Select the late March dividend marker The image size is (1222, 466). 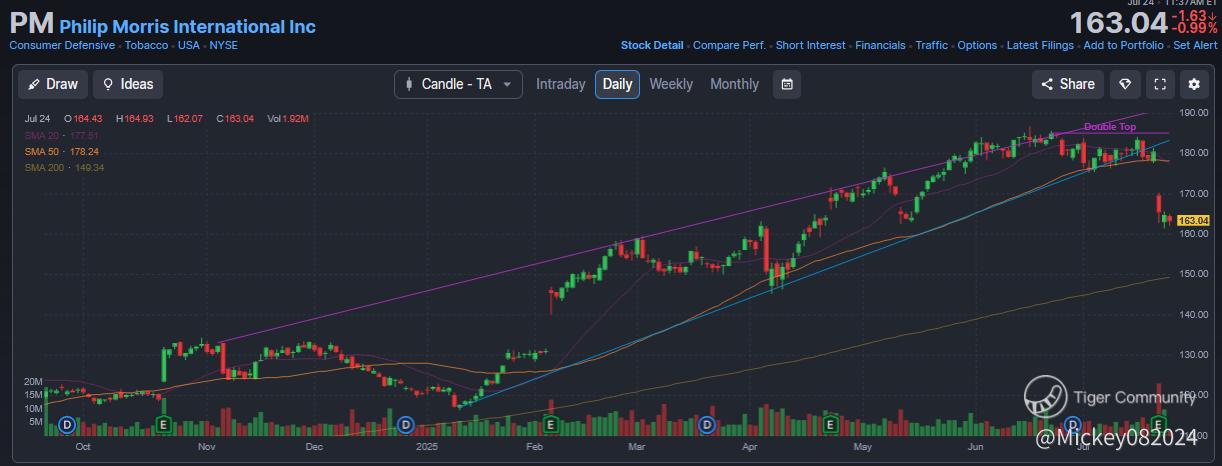(707, 425)
